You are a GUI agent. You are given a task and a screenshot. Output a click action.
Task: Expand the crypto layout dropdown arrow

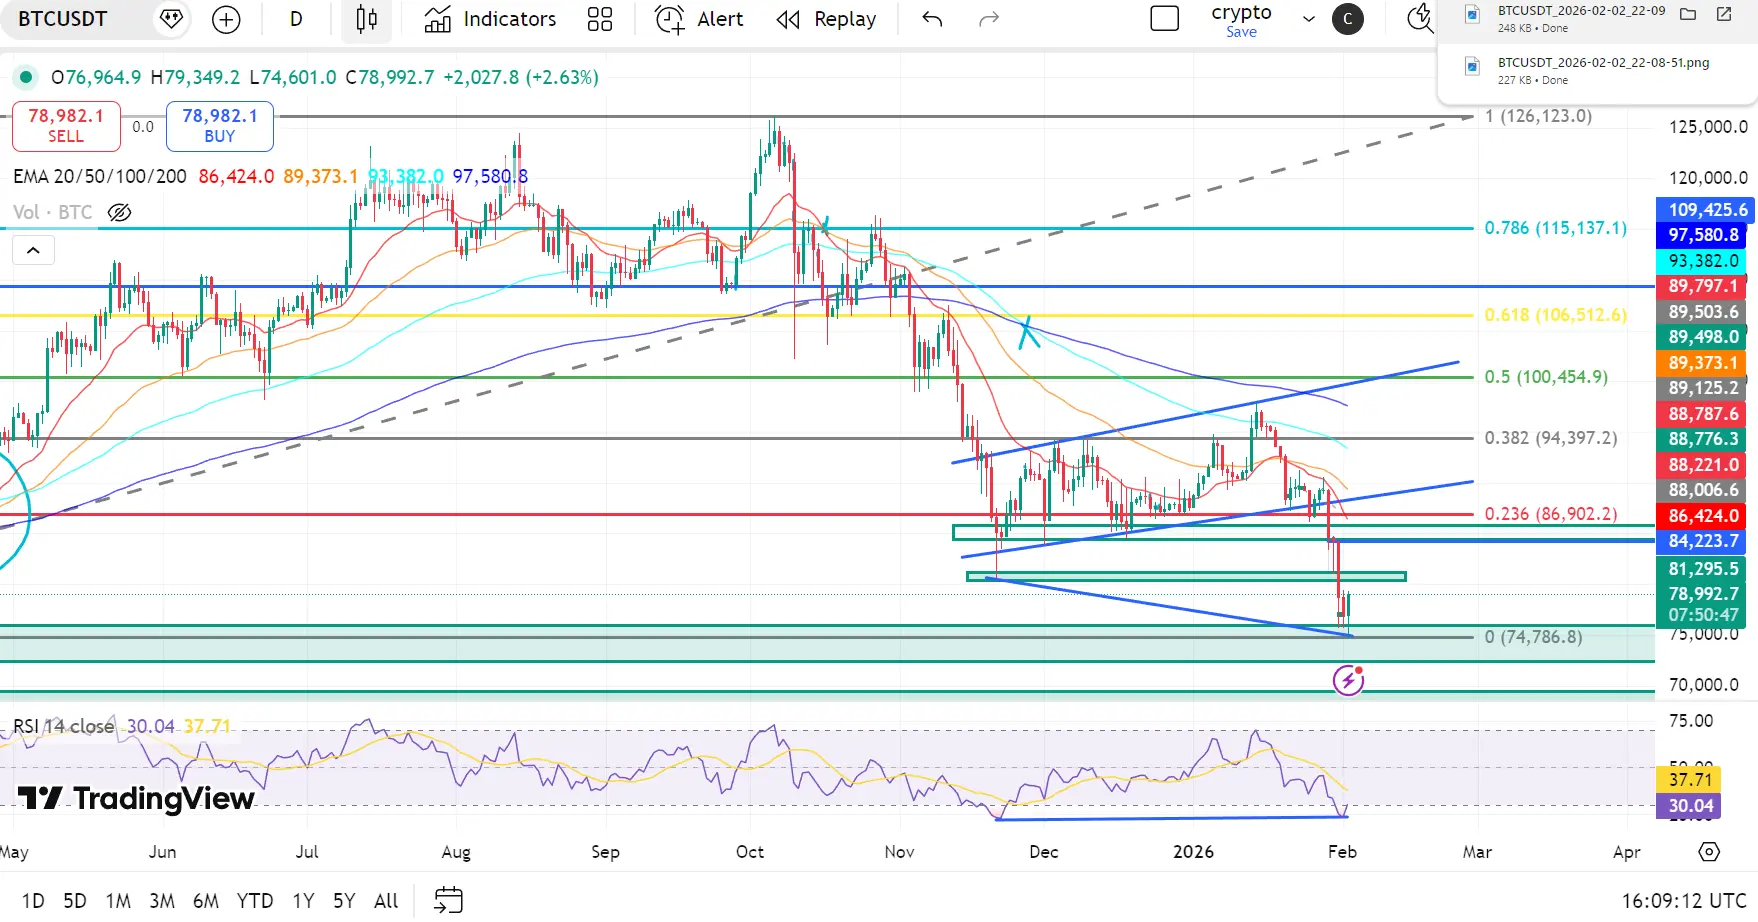pos(1308,19)
